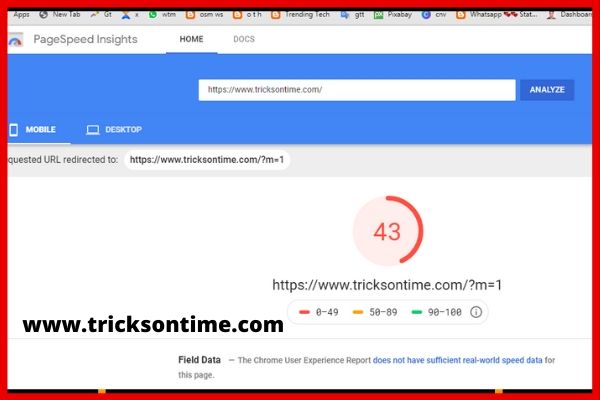The image size is (600, 400).
Task: Switch to the DOCS tab
Action: [x=244, y=39]
